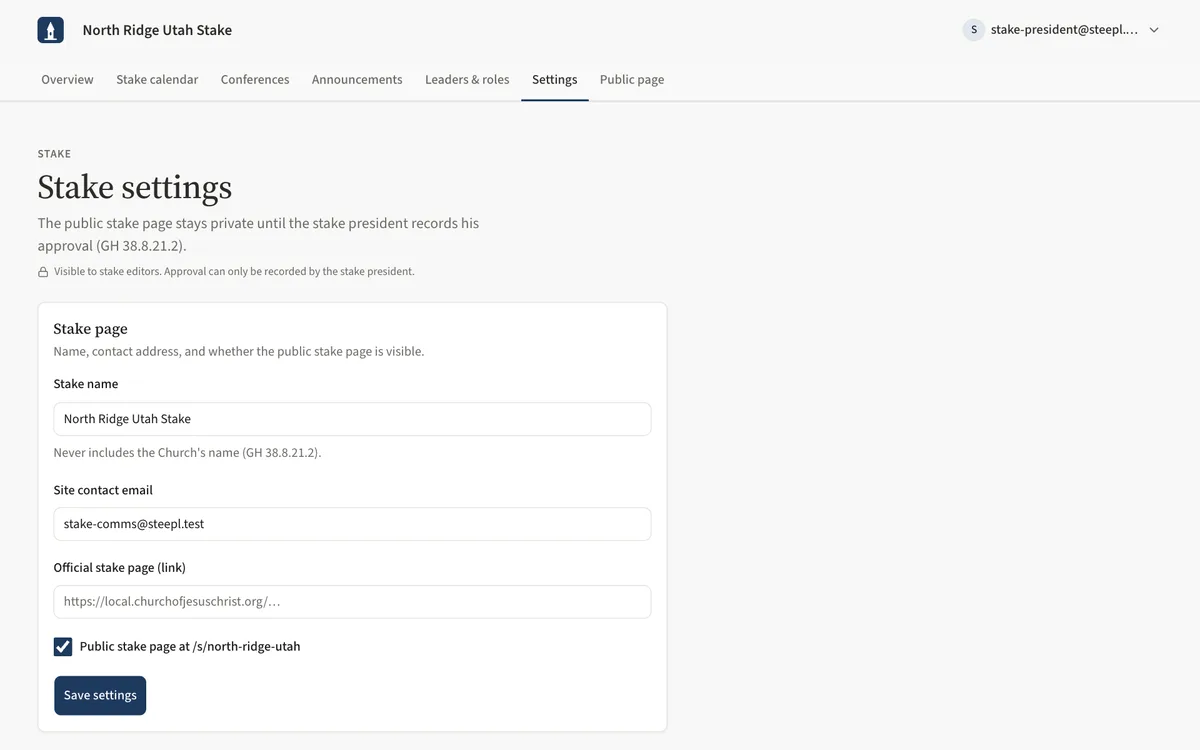Viewport: 1200px width, 750px height.
Task: Click North Ridge Utah Stake header title
Action: (157, 30)
